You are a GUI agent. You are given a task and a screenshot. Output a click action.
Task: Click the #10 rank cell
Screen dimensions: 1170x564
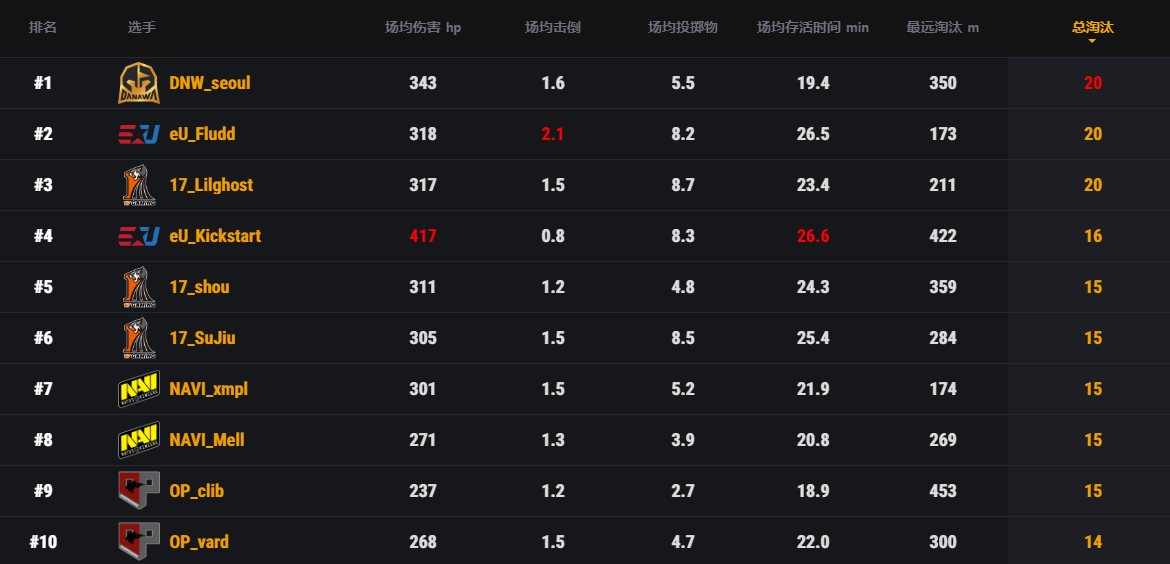coord(43,542)
